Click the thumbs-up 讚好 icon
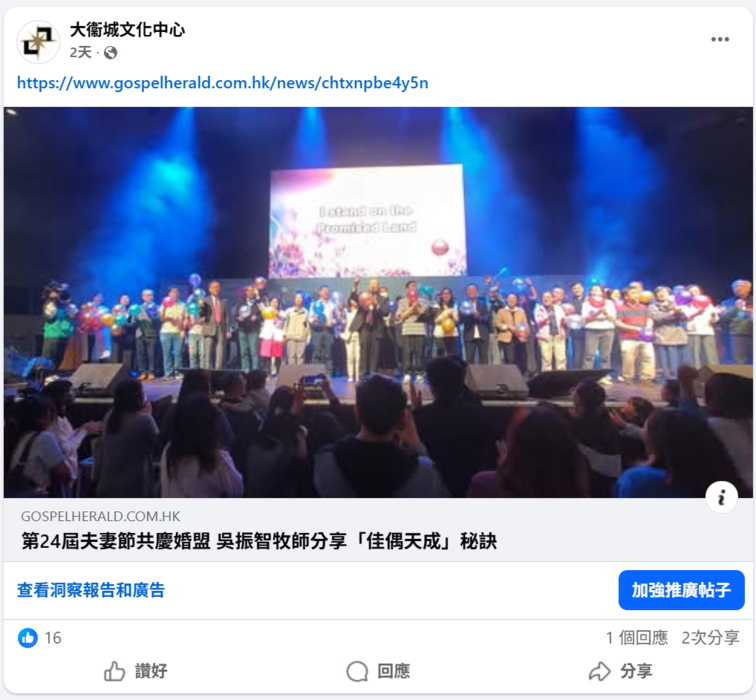This screenshot has width=756, height=700. 114,671
